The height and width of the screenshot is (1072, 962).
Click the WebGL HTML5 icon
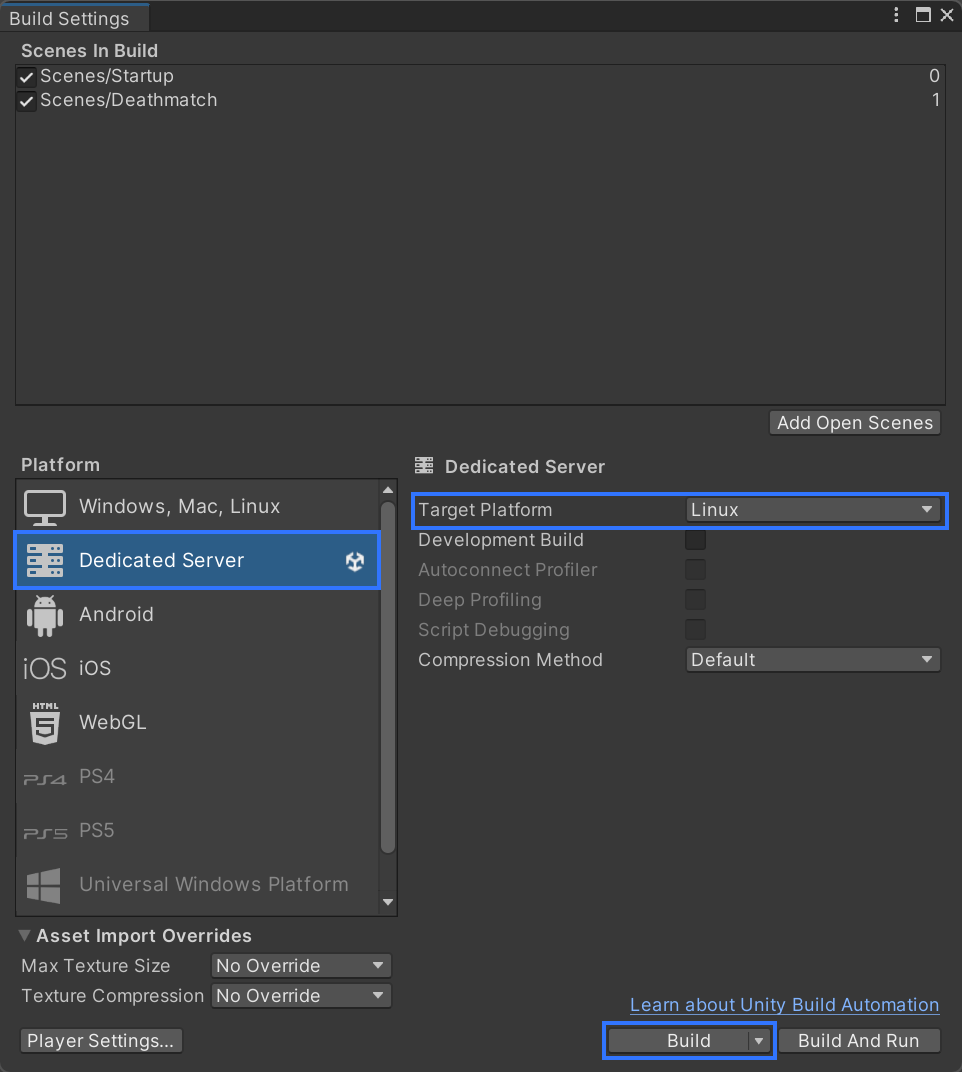coord(45,723)
